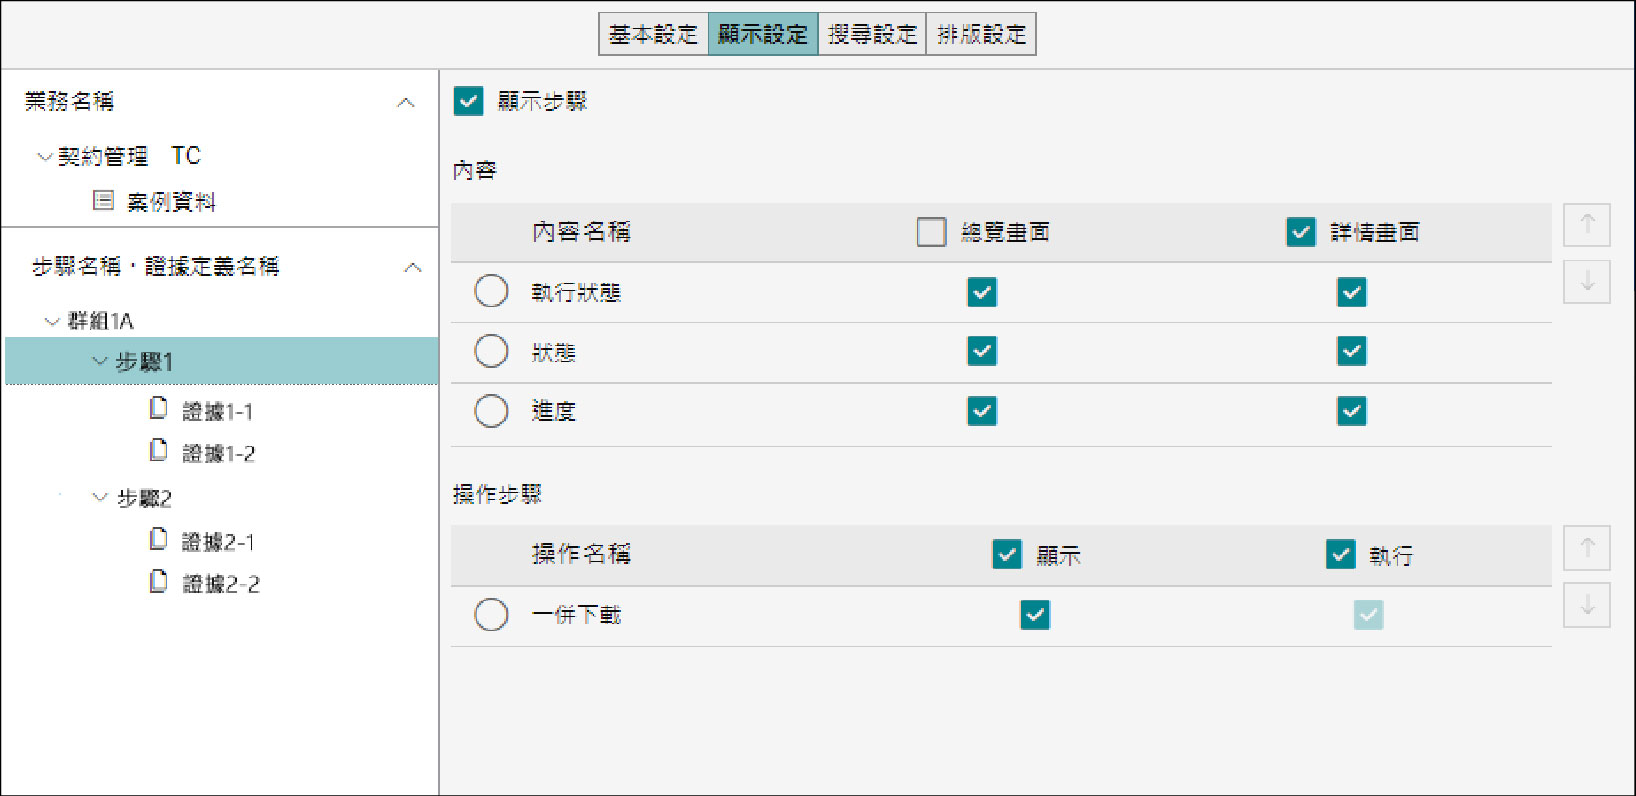Click the move-up arrow for 操作步驟 list
This screenshot has width=1636, height=796.
(x=1586, y=548)
